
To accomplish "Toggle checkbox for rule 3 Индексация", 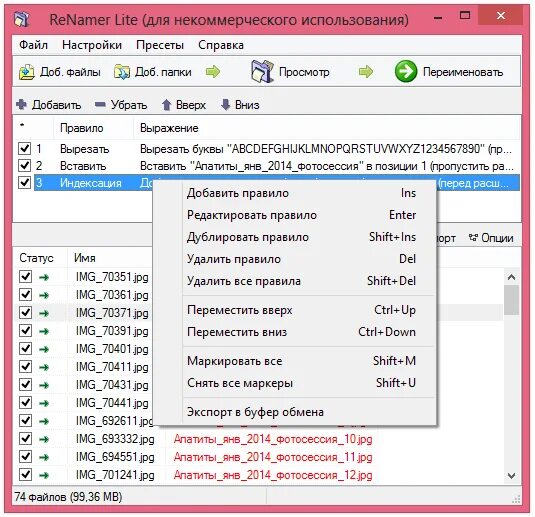I will click(x=25, y=183).
